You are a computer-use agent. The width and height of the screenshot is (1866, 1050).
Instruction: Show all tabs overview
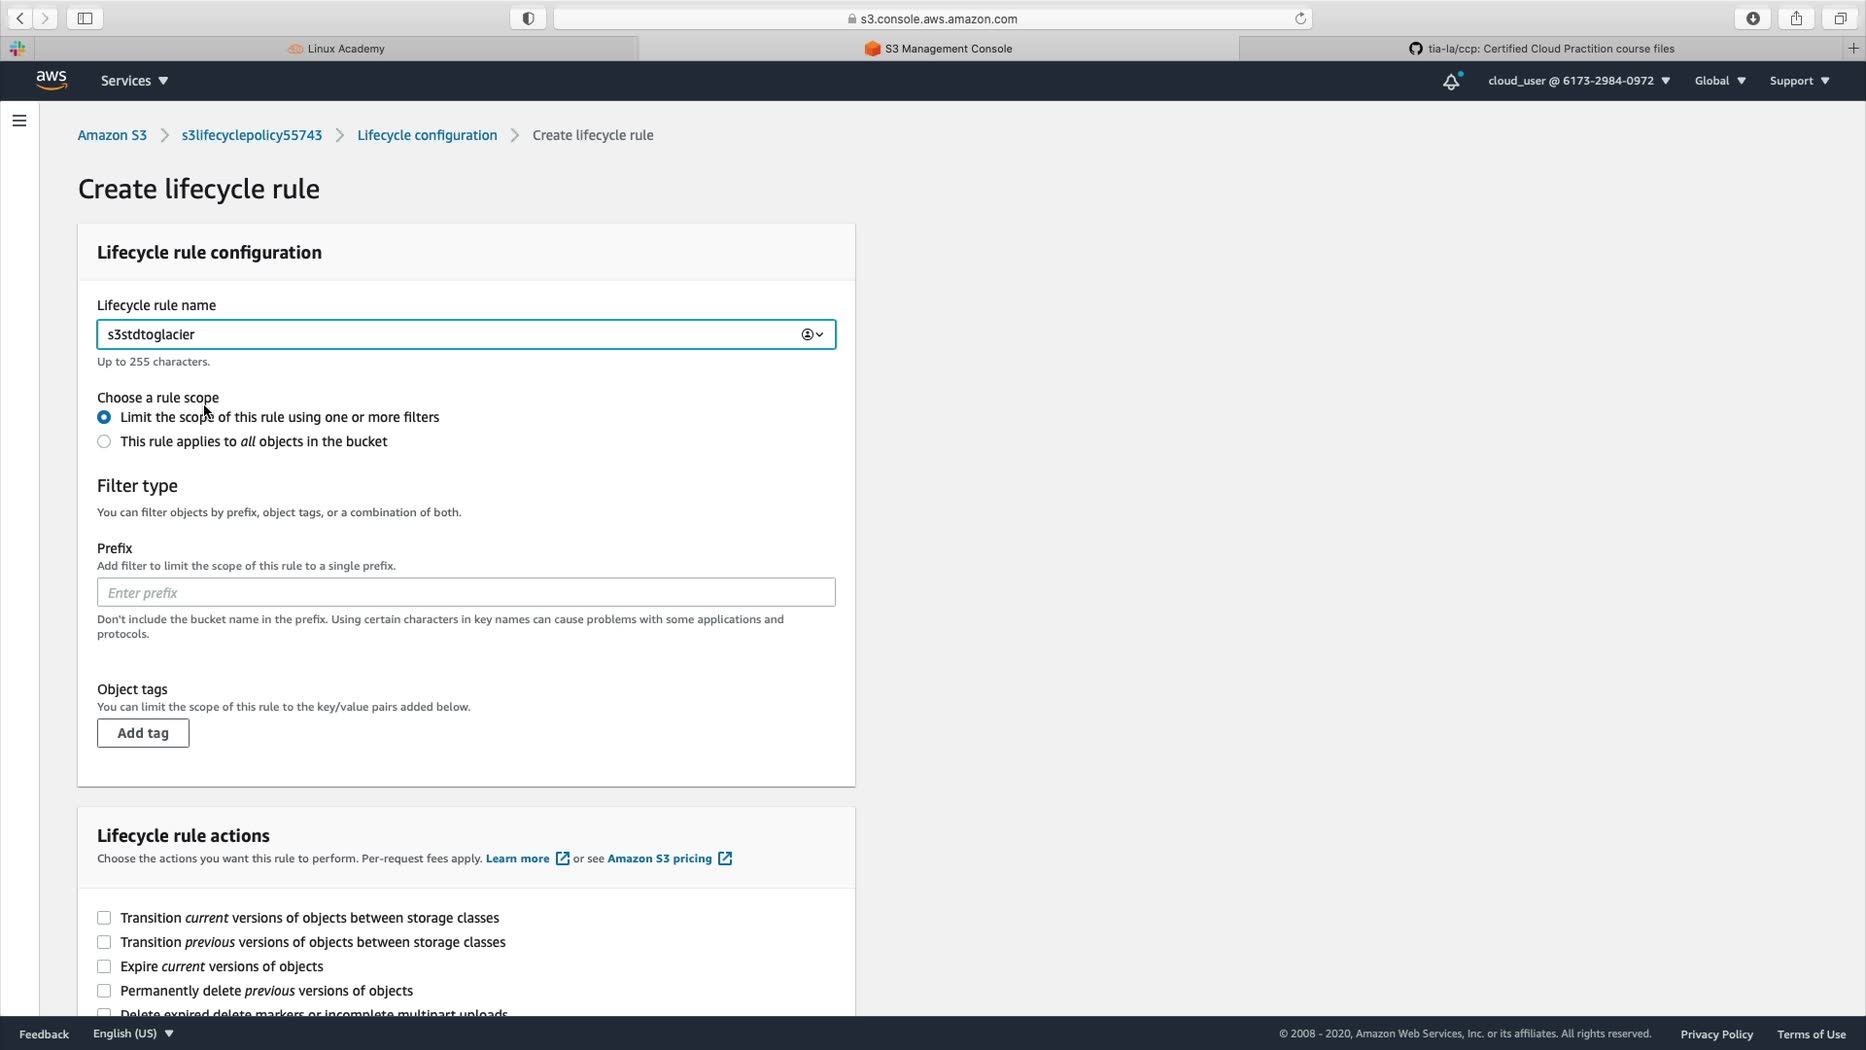pyautogui.click(x=1840, y=18)
